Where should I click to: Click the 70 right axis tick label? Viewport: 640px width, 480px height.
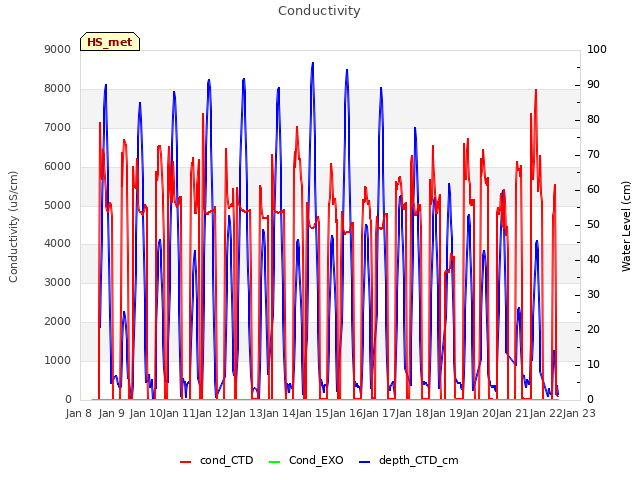click(x=593, y=155)
